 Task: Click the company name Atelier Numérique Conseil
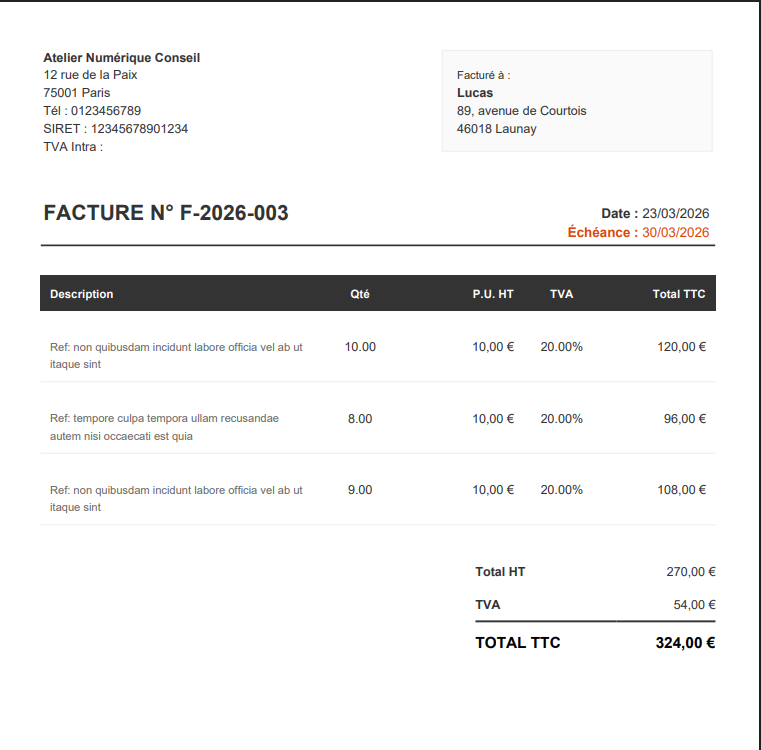[121, 58]
